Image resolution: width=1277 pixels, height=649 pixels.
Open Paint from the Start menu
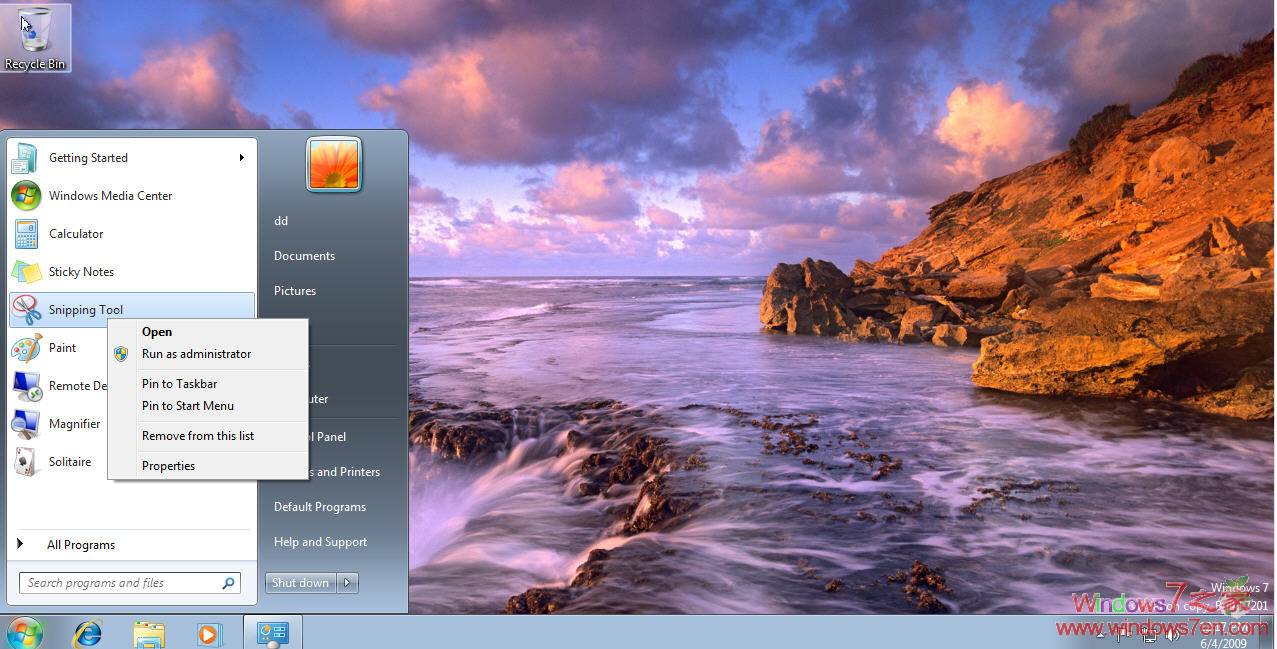coord(62,347)
